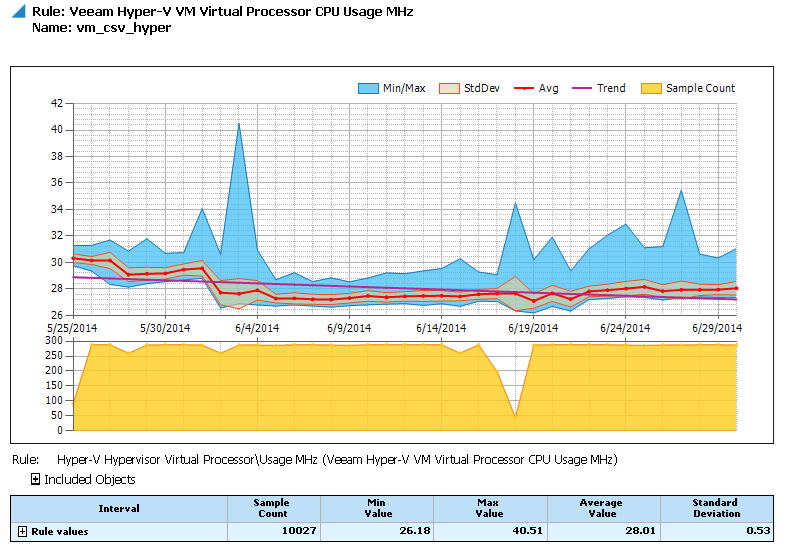Select the Min Value column header
Viewport: 800px width, 546px height.
coord(378,508)
